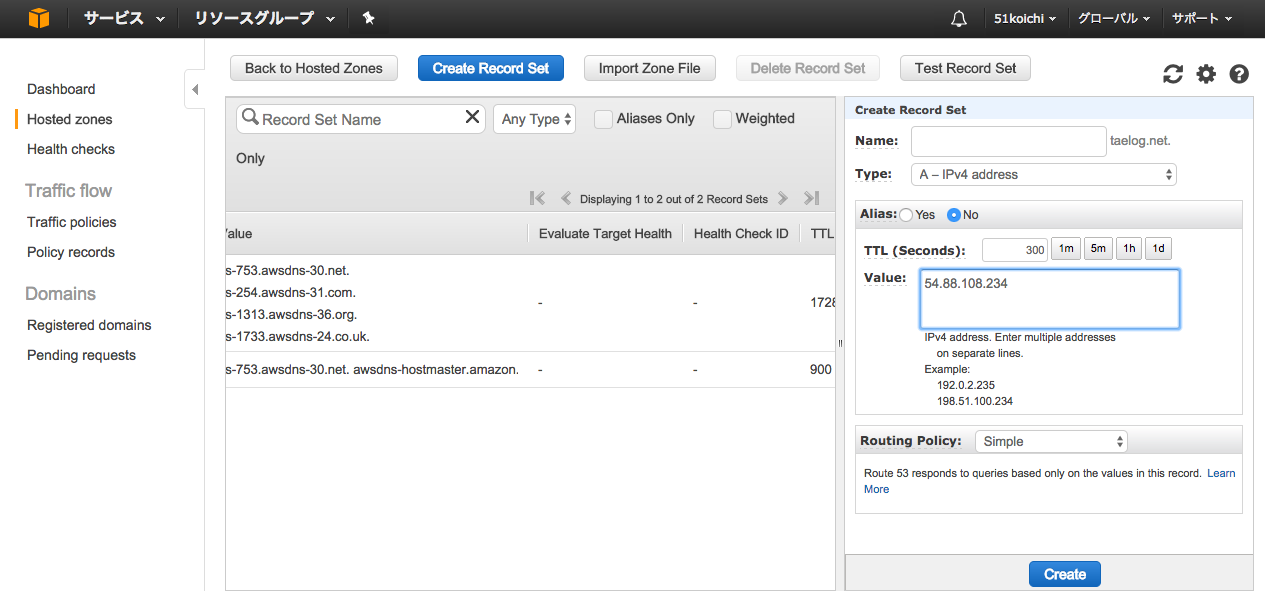
Task: Set TTL to 5m
Action: tap(1098, 249)
